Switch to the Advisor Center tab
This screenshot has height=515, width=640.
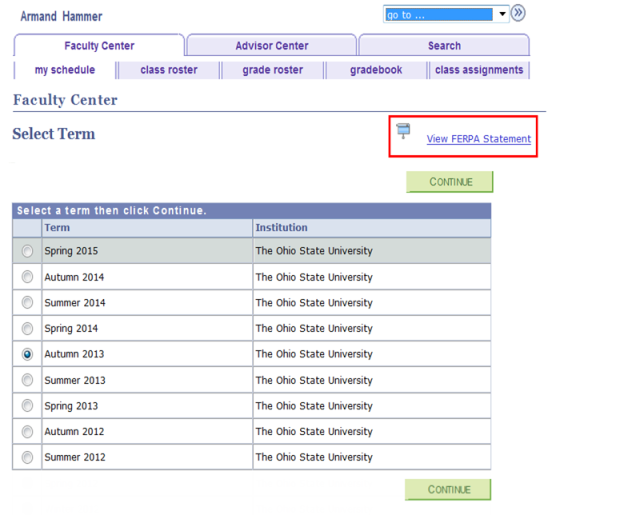click(272, 45)
